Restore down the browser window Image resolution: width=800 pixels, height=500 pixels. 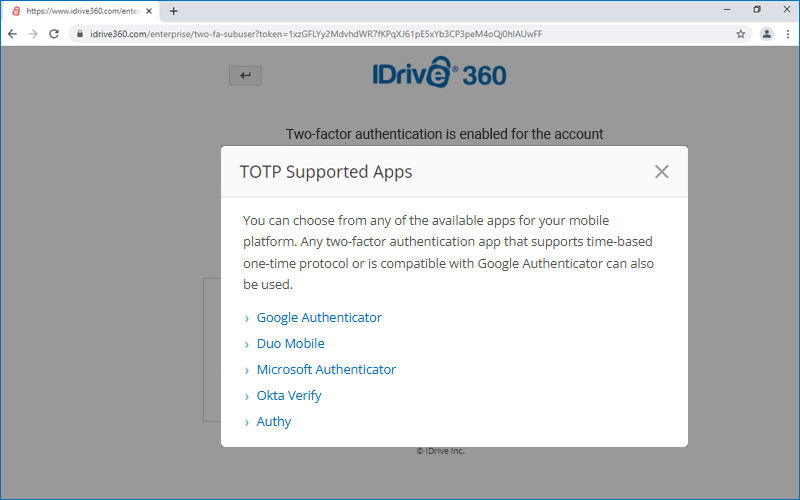(x=757, y=10)
